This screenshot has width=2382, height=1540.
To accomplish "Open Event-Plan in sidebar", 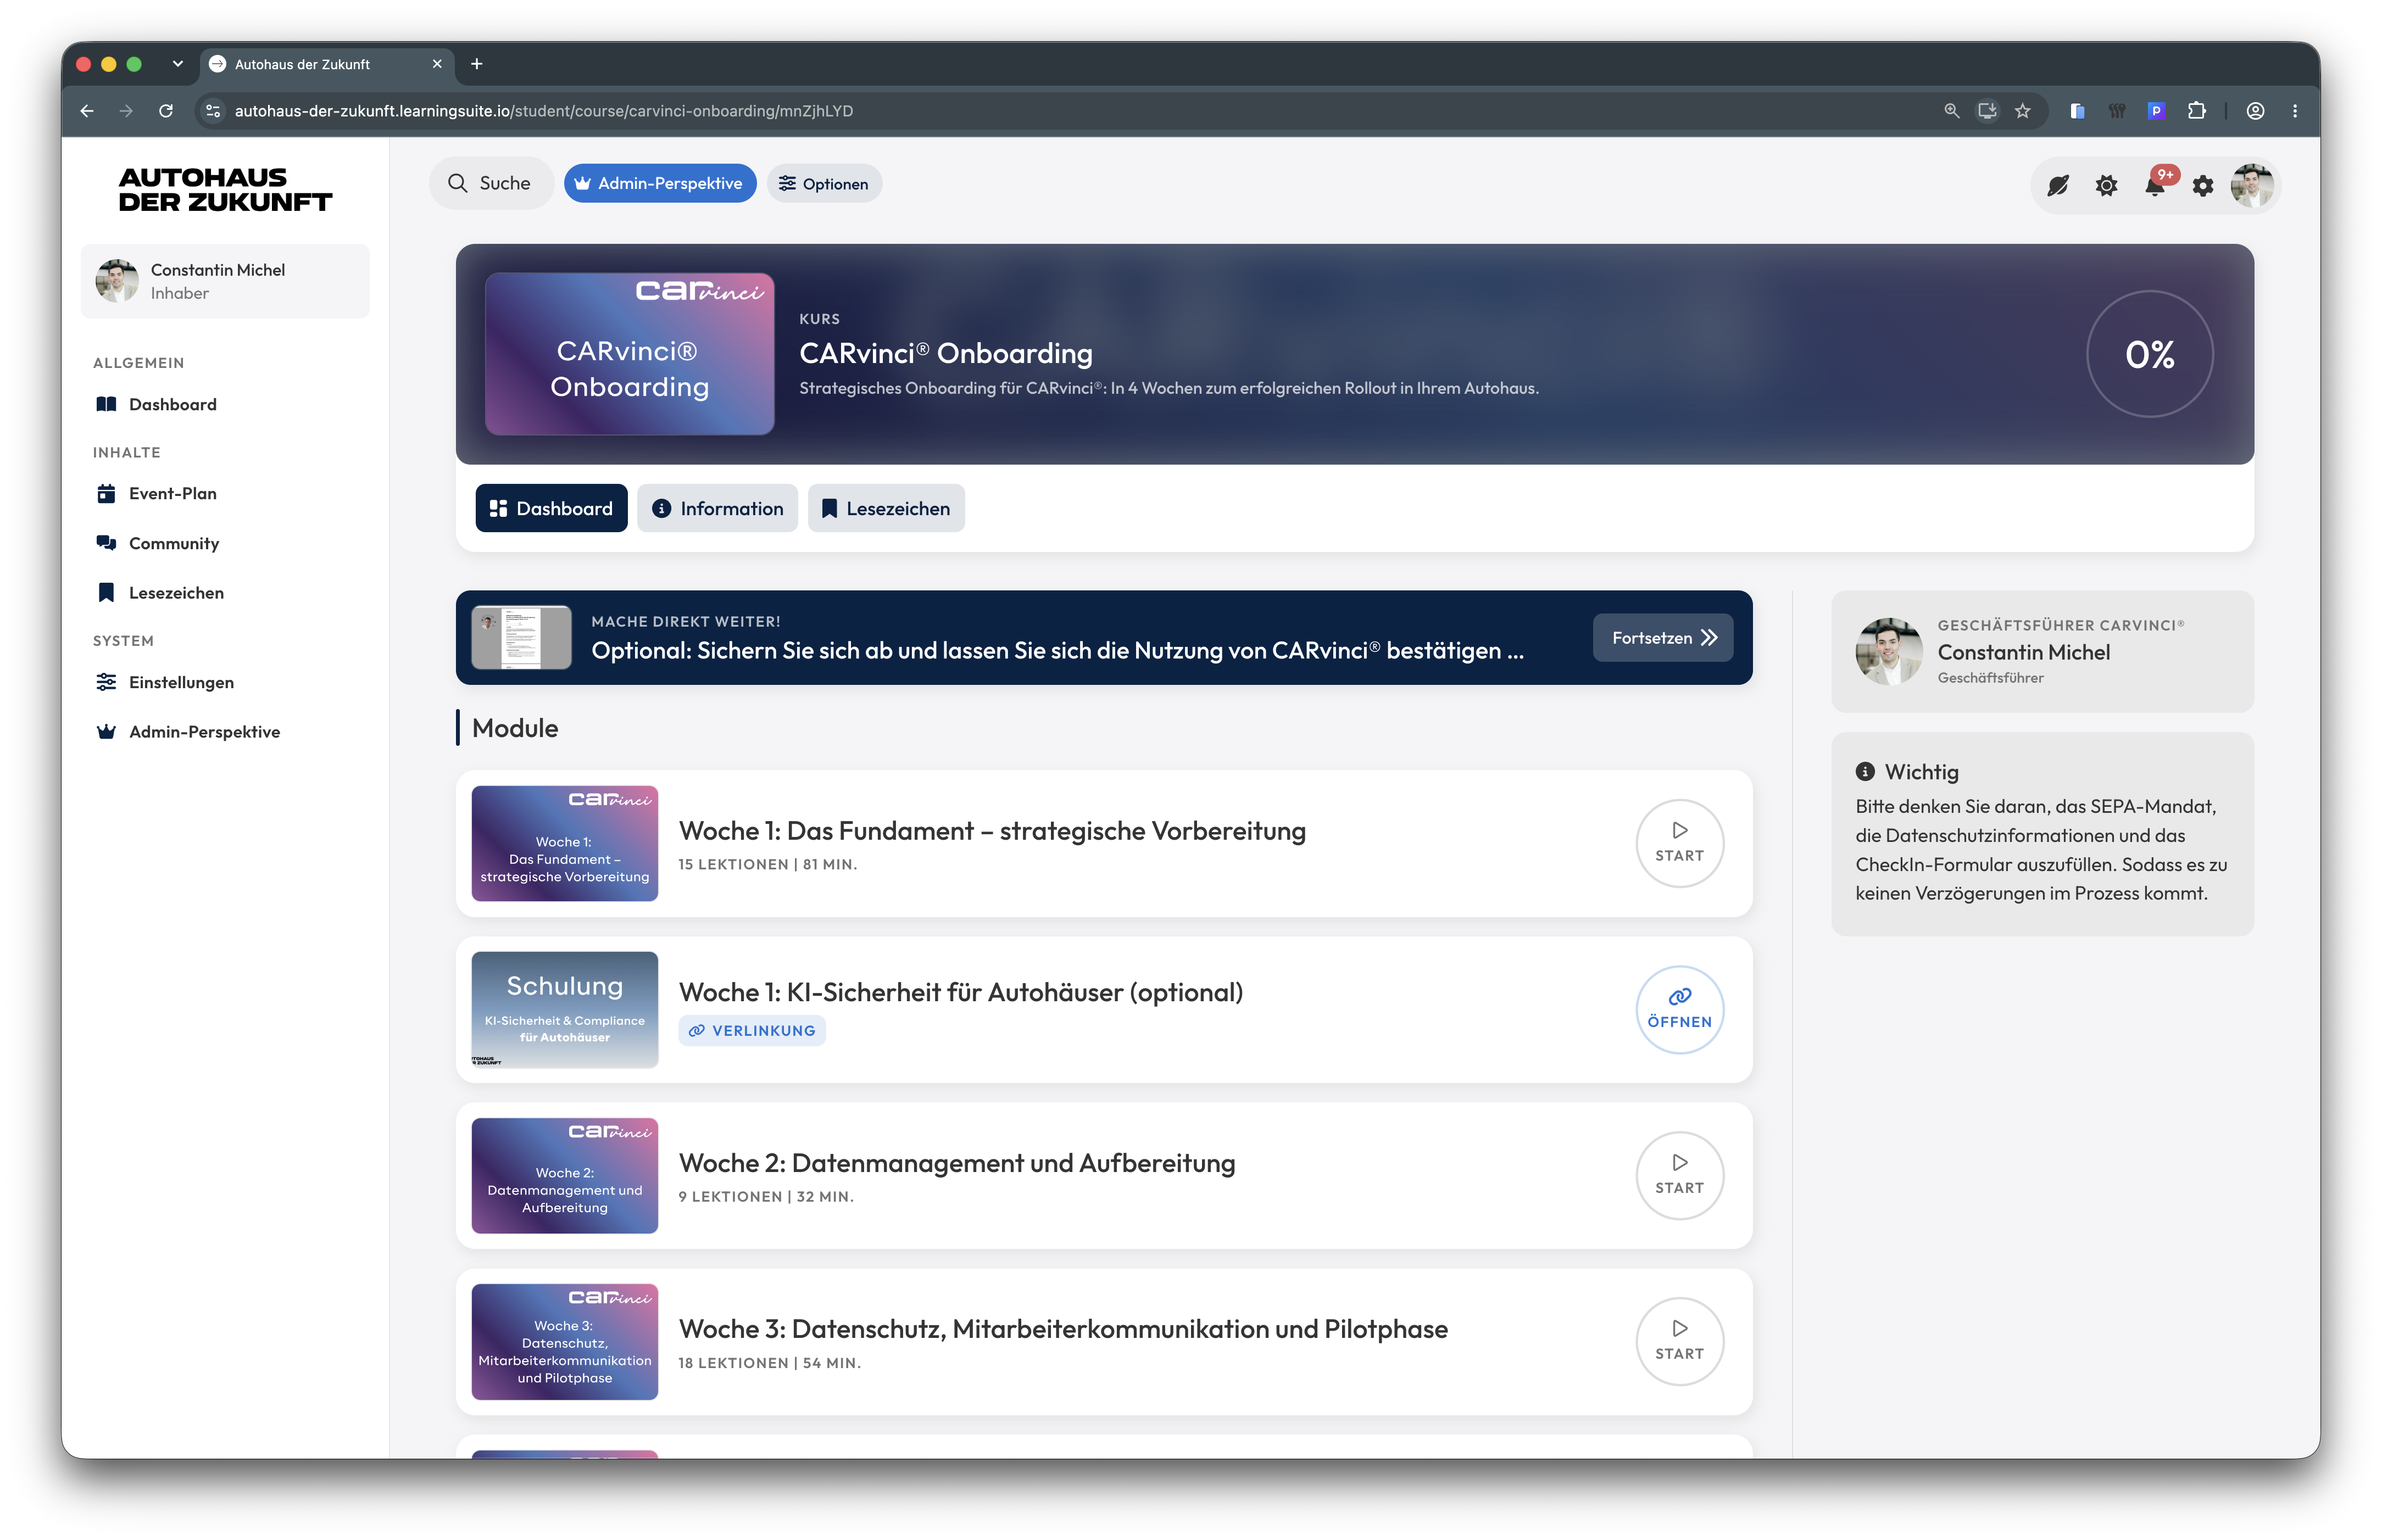I will pyautogui.click(x=172, y=493).
